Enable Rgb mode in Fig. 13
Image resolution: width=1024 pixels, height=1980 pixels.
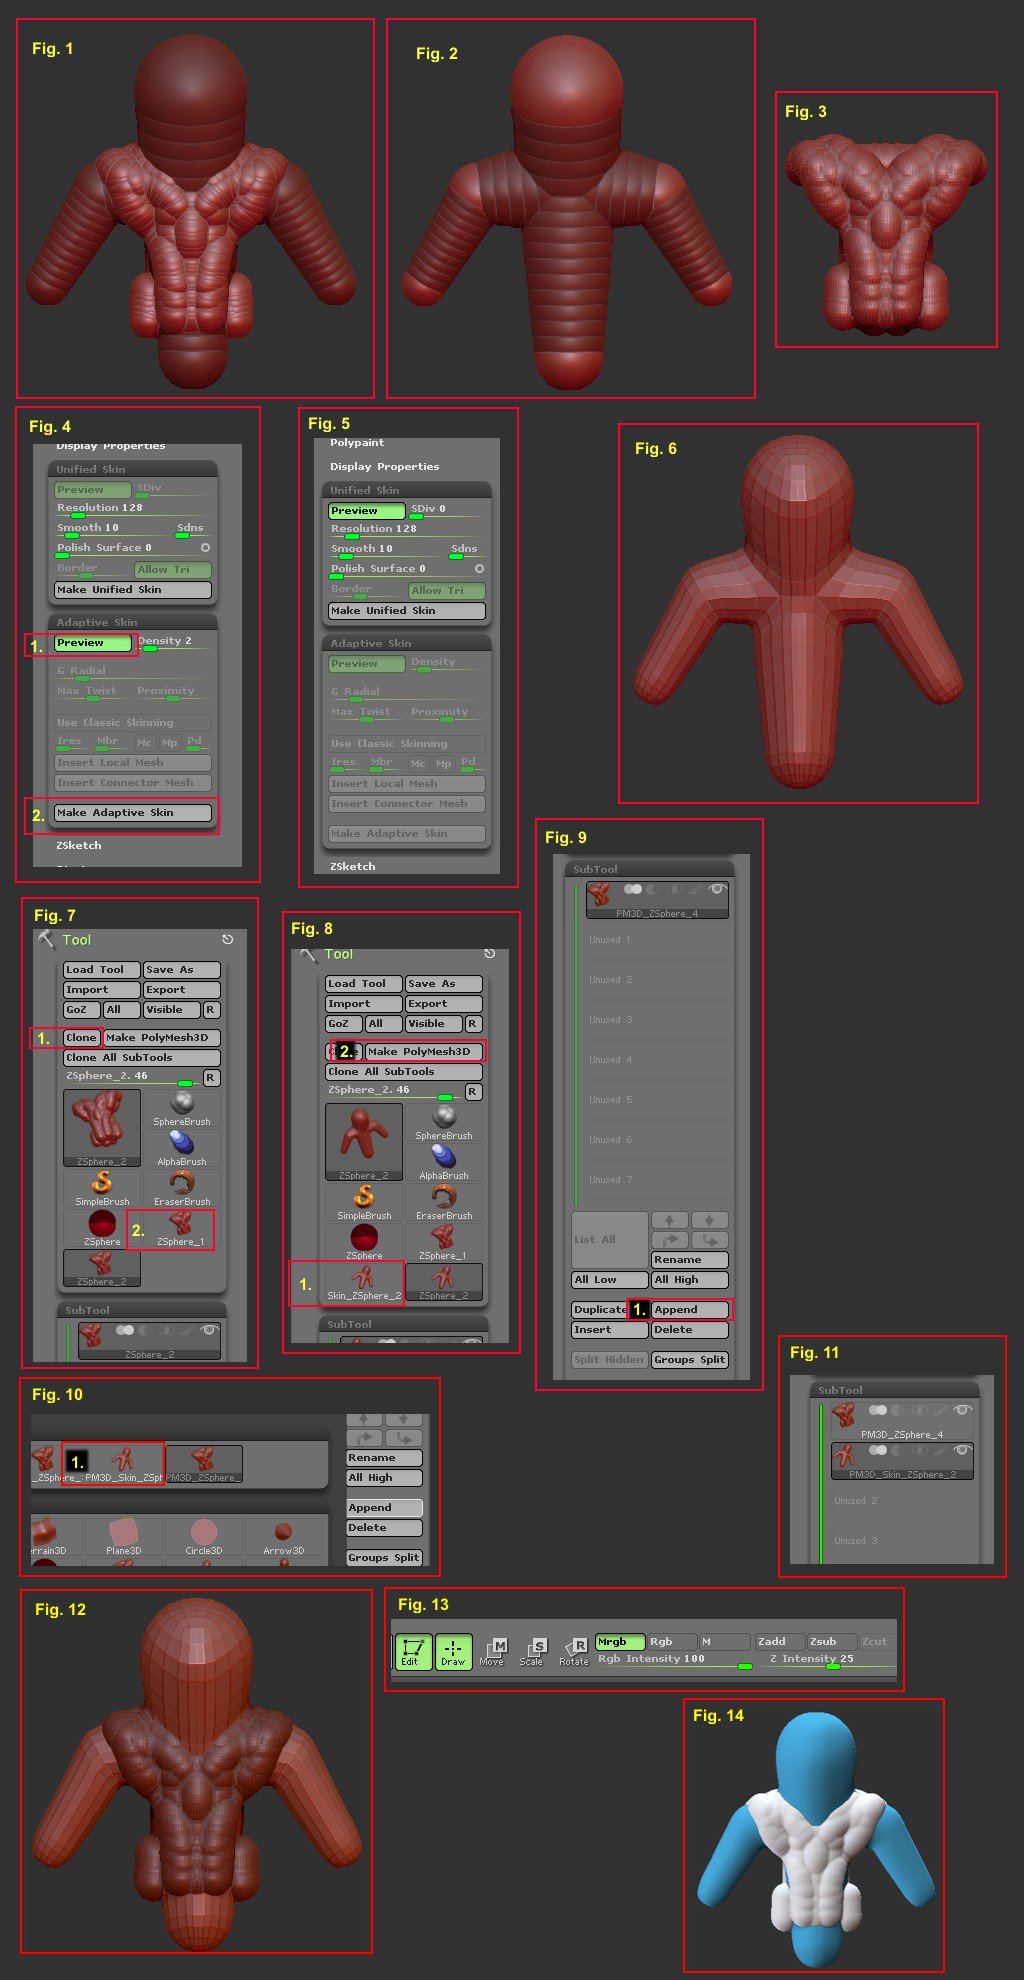point(671,1642)
